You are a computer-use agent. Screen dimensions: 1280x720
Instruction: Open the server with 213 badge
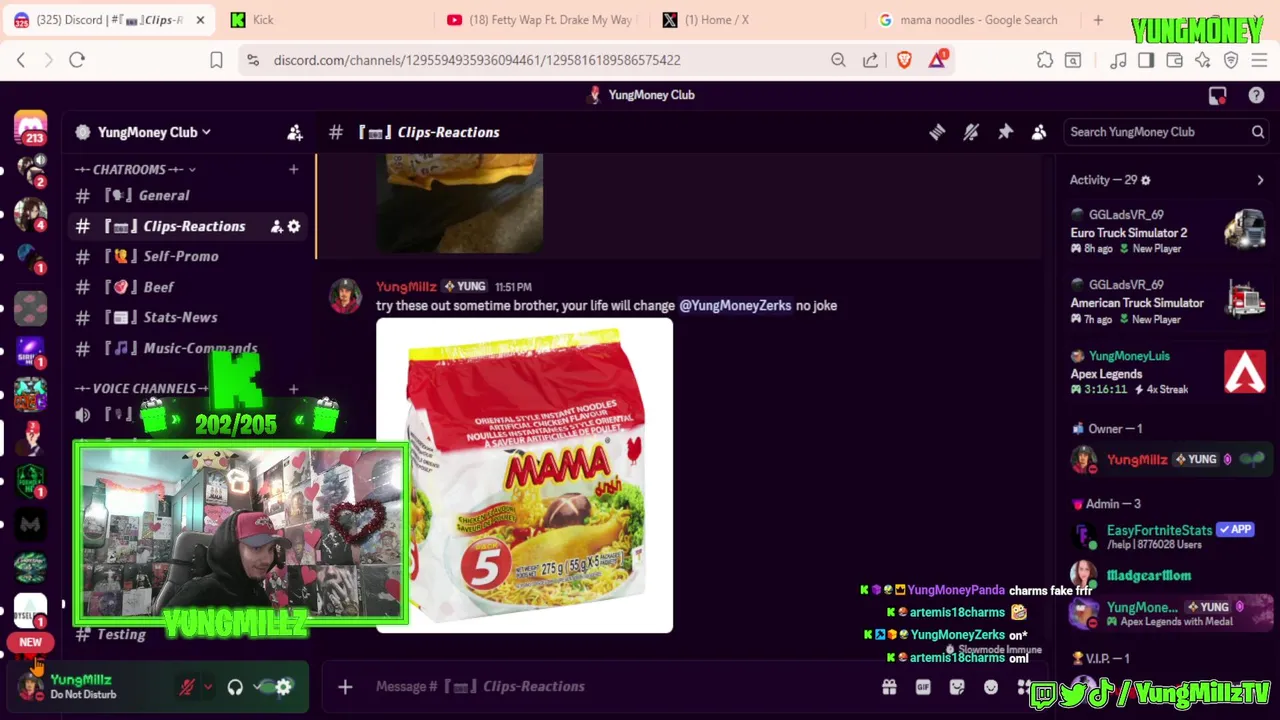pos(31,128)
